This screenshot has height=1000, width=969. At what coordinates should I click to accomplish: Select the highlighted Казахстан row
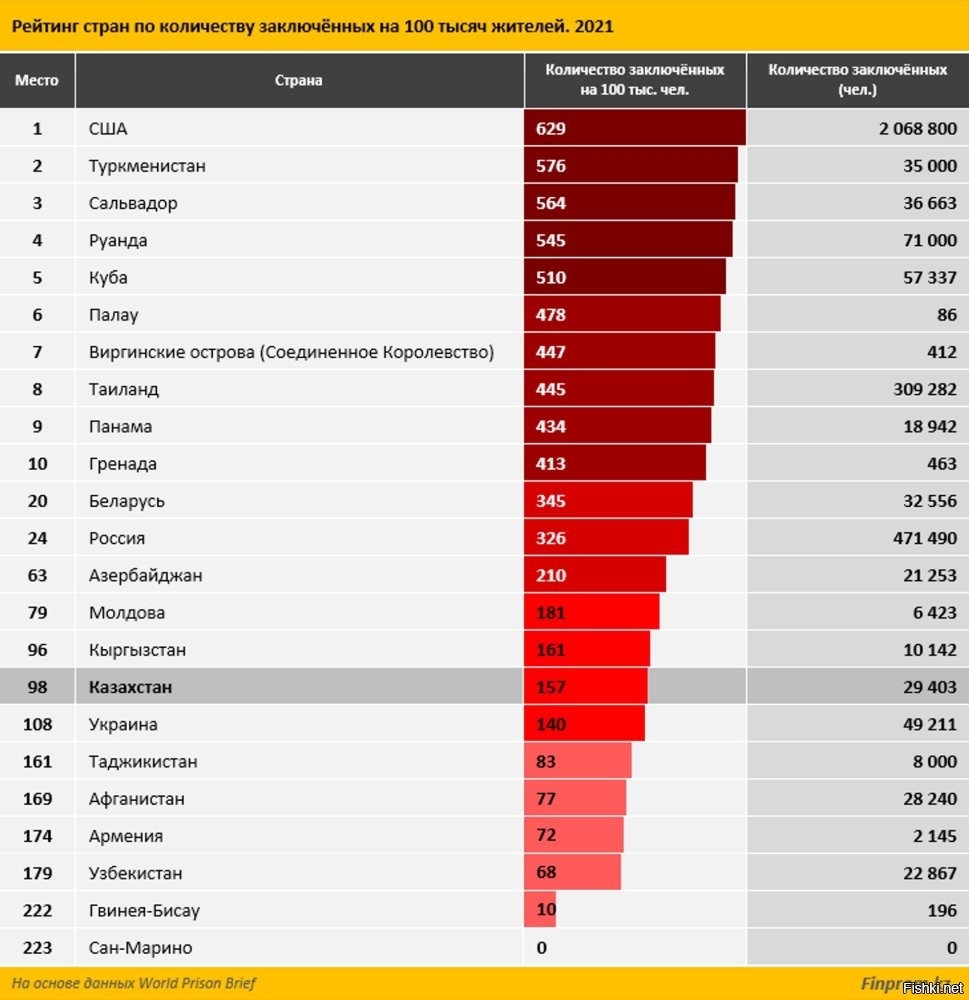click(484, 687)
